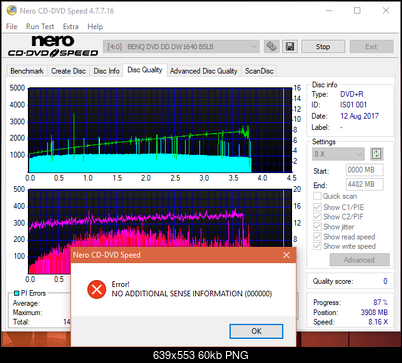
Task: Toggle Show C1/PIE checkbox
Action: click(x=317, y=207)
